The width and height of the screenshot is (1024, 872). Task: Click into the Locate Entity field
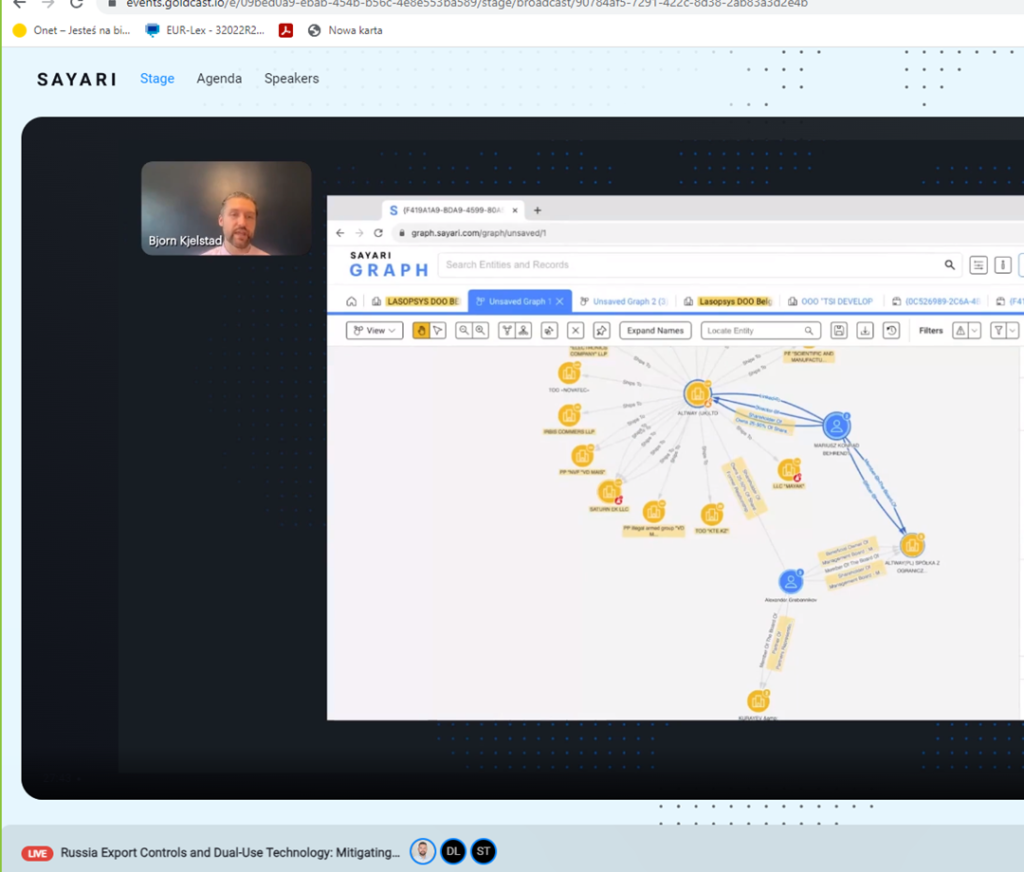[760, 331]
